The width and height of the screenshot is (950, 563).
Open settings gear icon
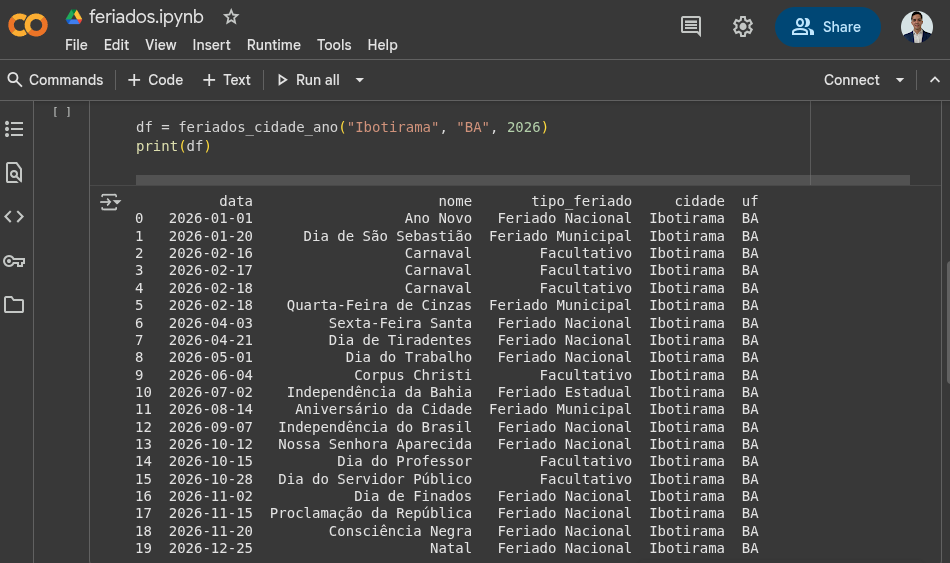743,27
